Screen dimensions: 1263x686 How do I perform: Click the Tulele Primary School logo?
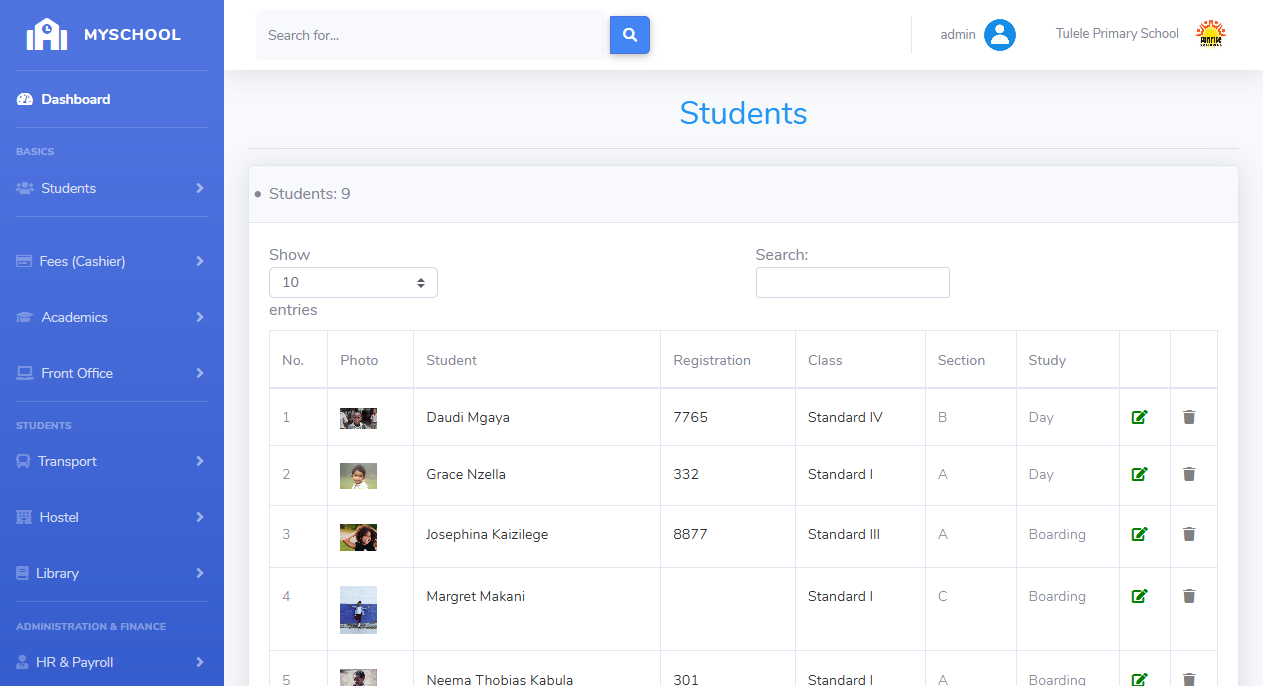[1211, 34]
